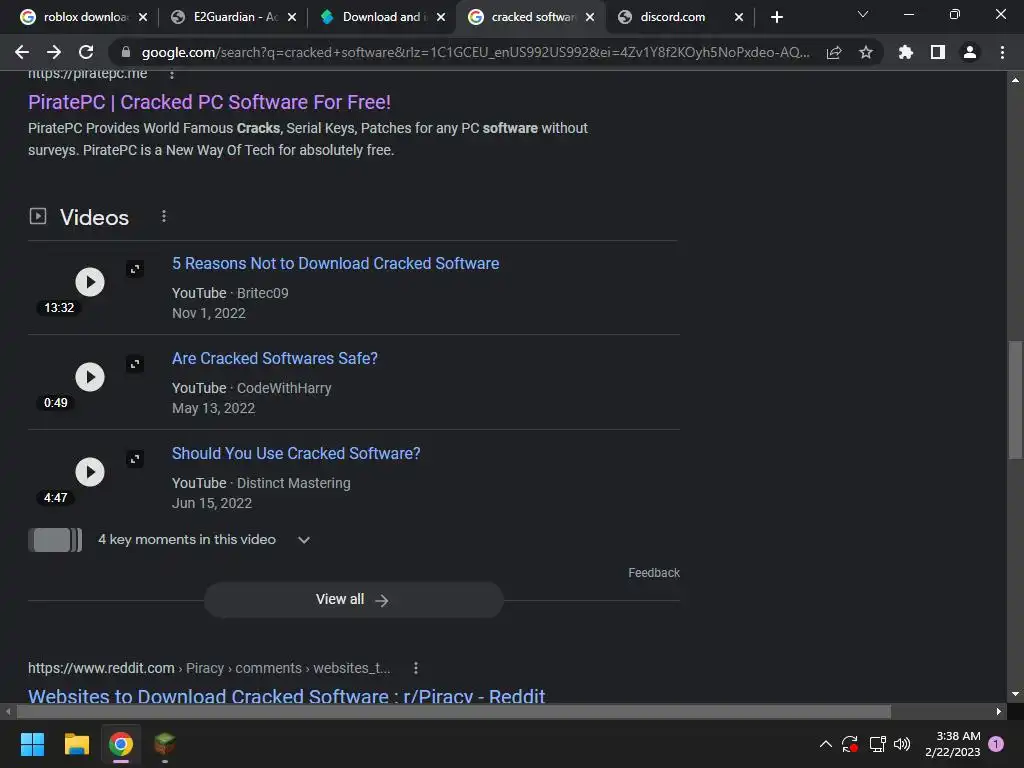
Task: Open File Explorer from the taskbar
Action: point(76,744)
